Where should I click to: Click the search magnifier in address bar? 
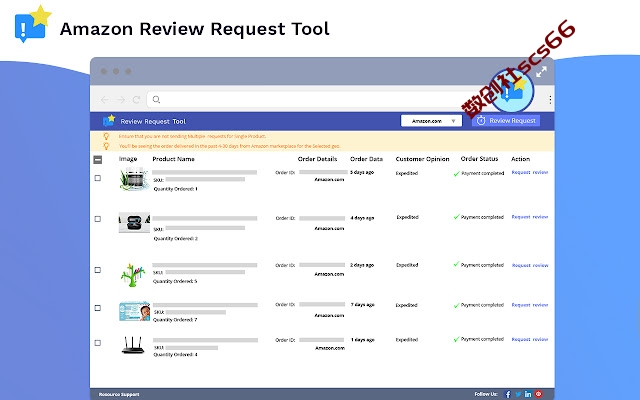coord(156,99)
